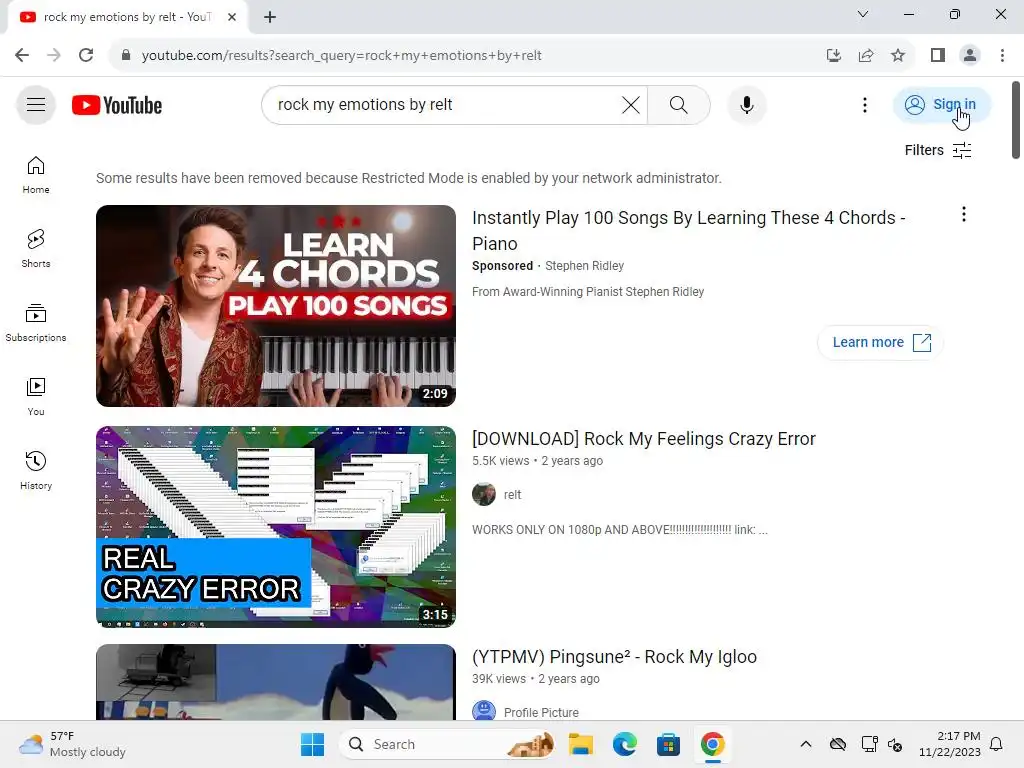
Task: Open Subscriptions in the sidebar
Action: click(36, 323)
